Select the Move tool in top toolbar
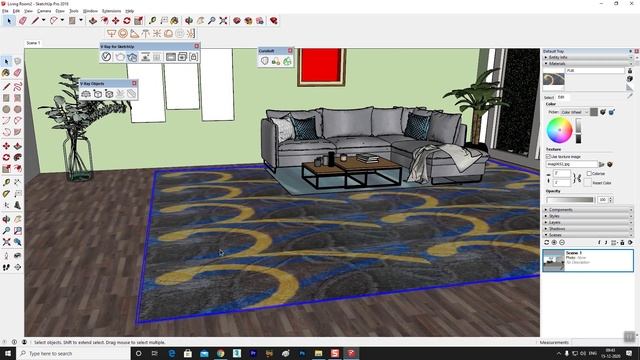Screen dimensions: 640x360 [116, 20]
